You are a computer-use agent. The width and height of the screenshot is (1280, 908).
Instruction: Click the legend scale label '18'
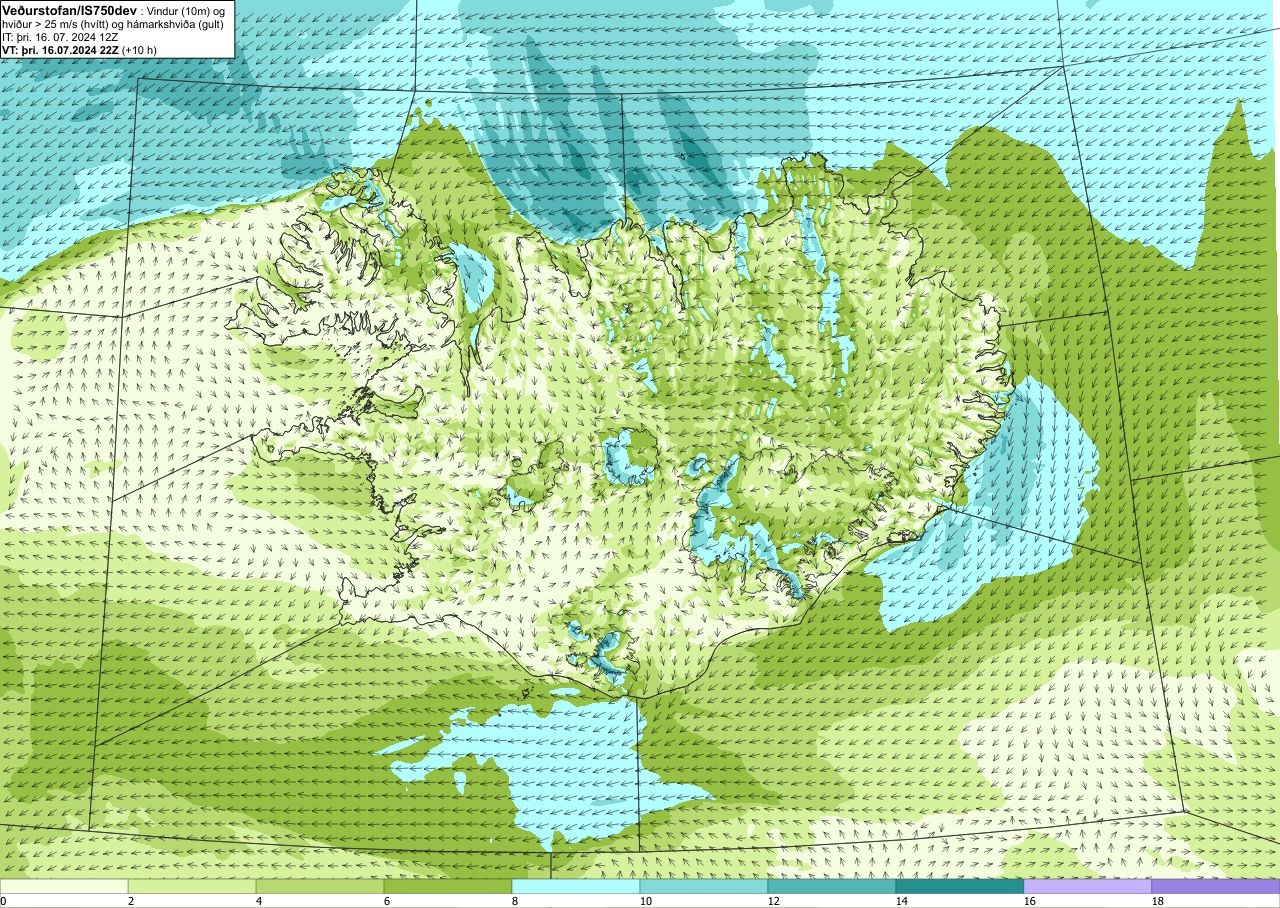1158,901
